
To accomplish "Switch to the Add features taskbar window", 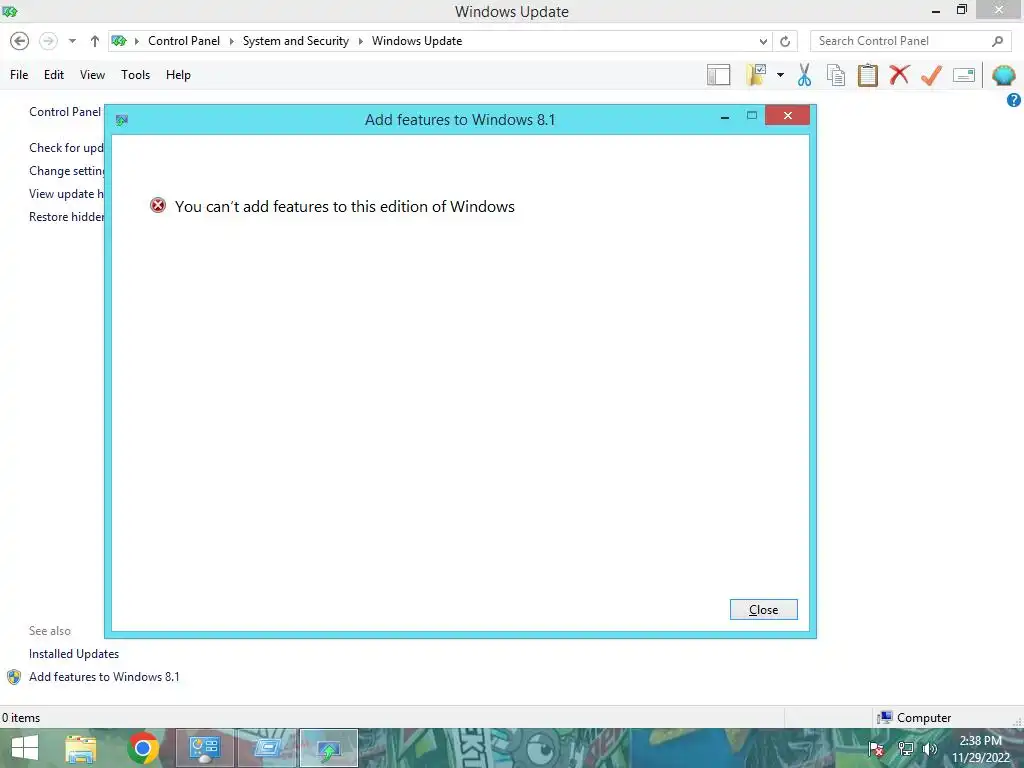I will (328, 748).
